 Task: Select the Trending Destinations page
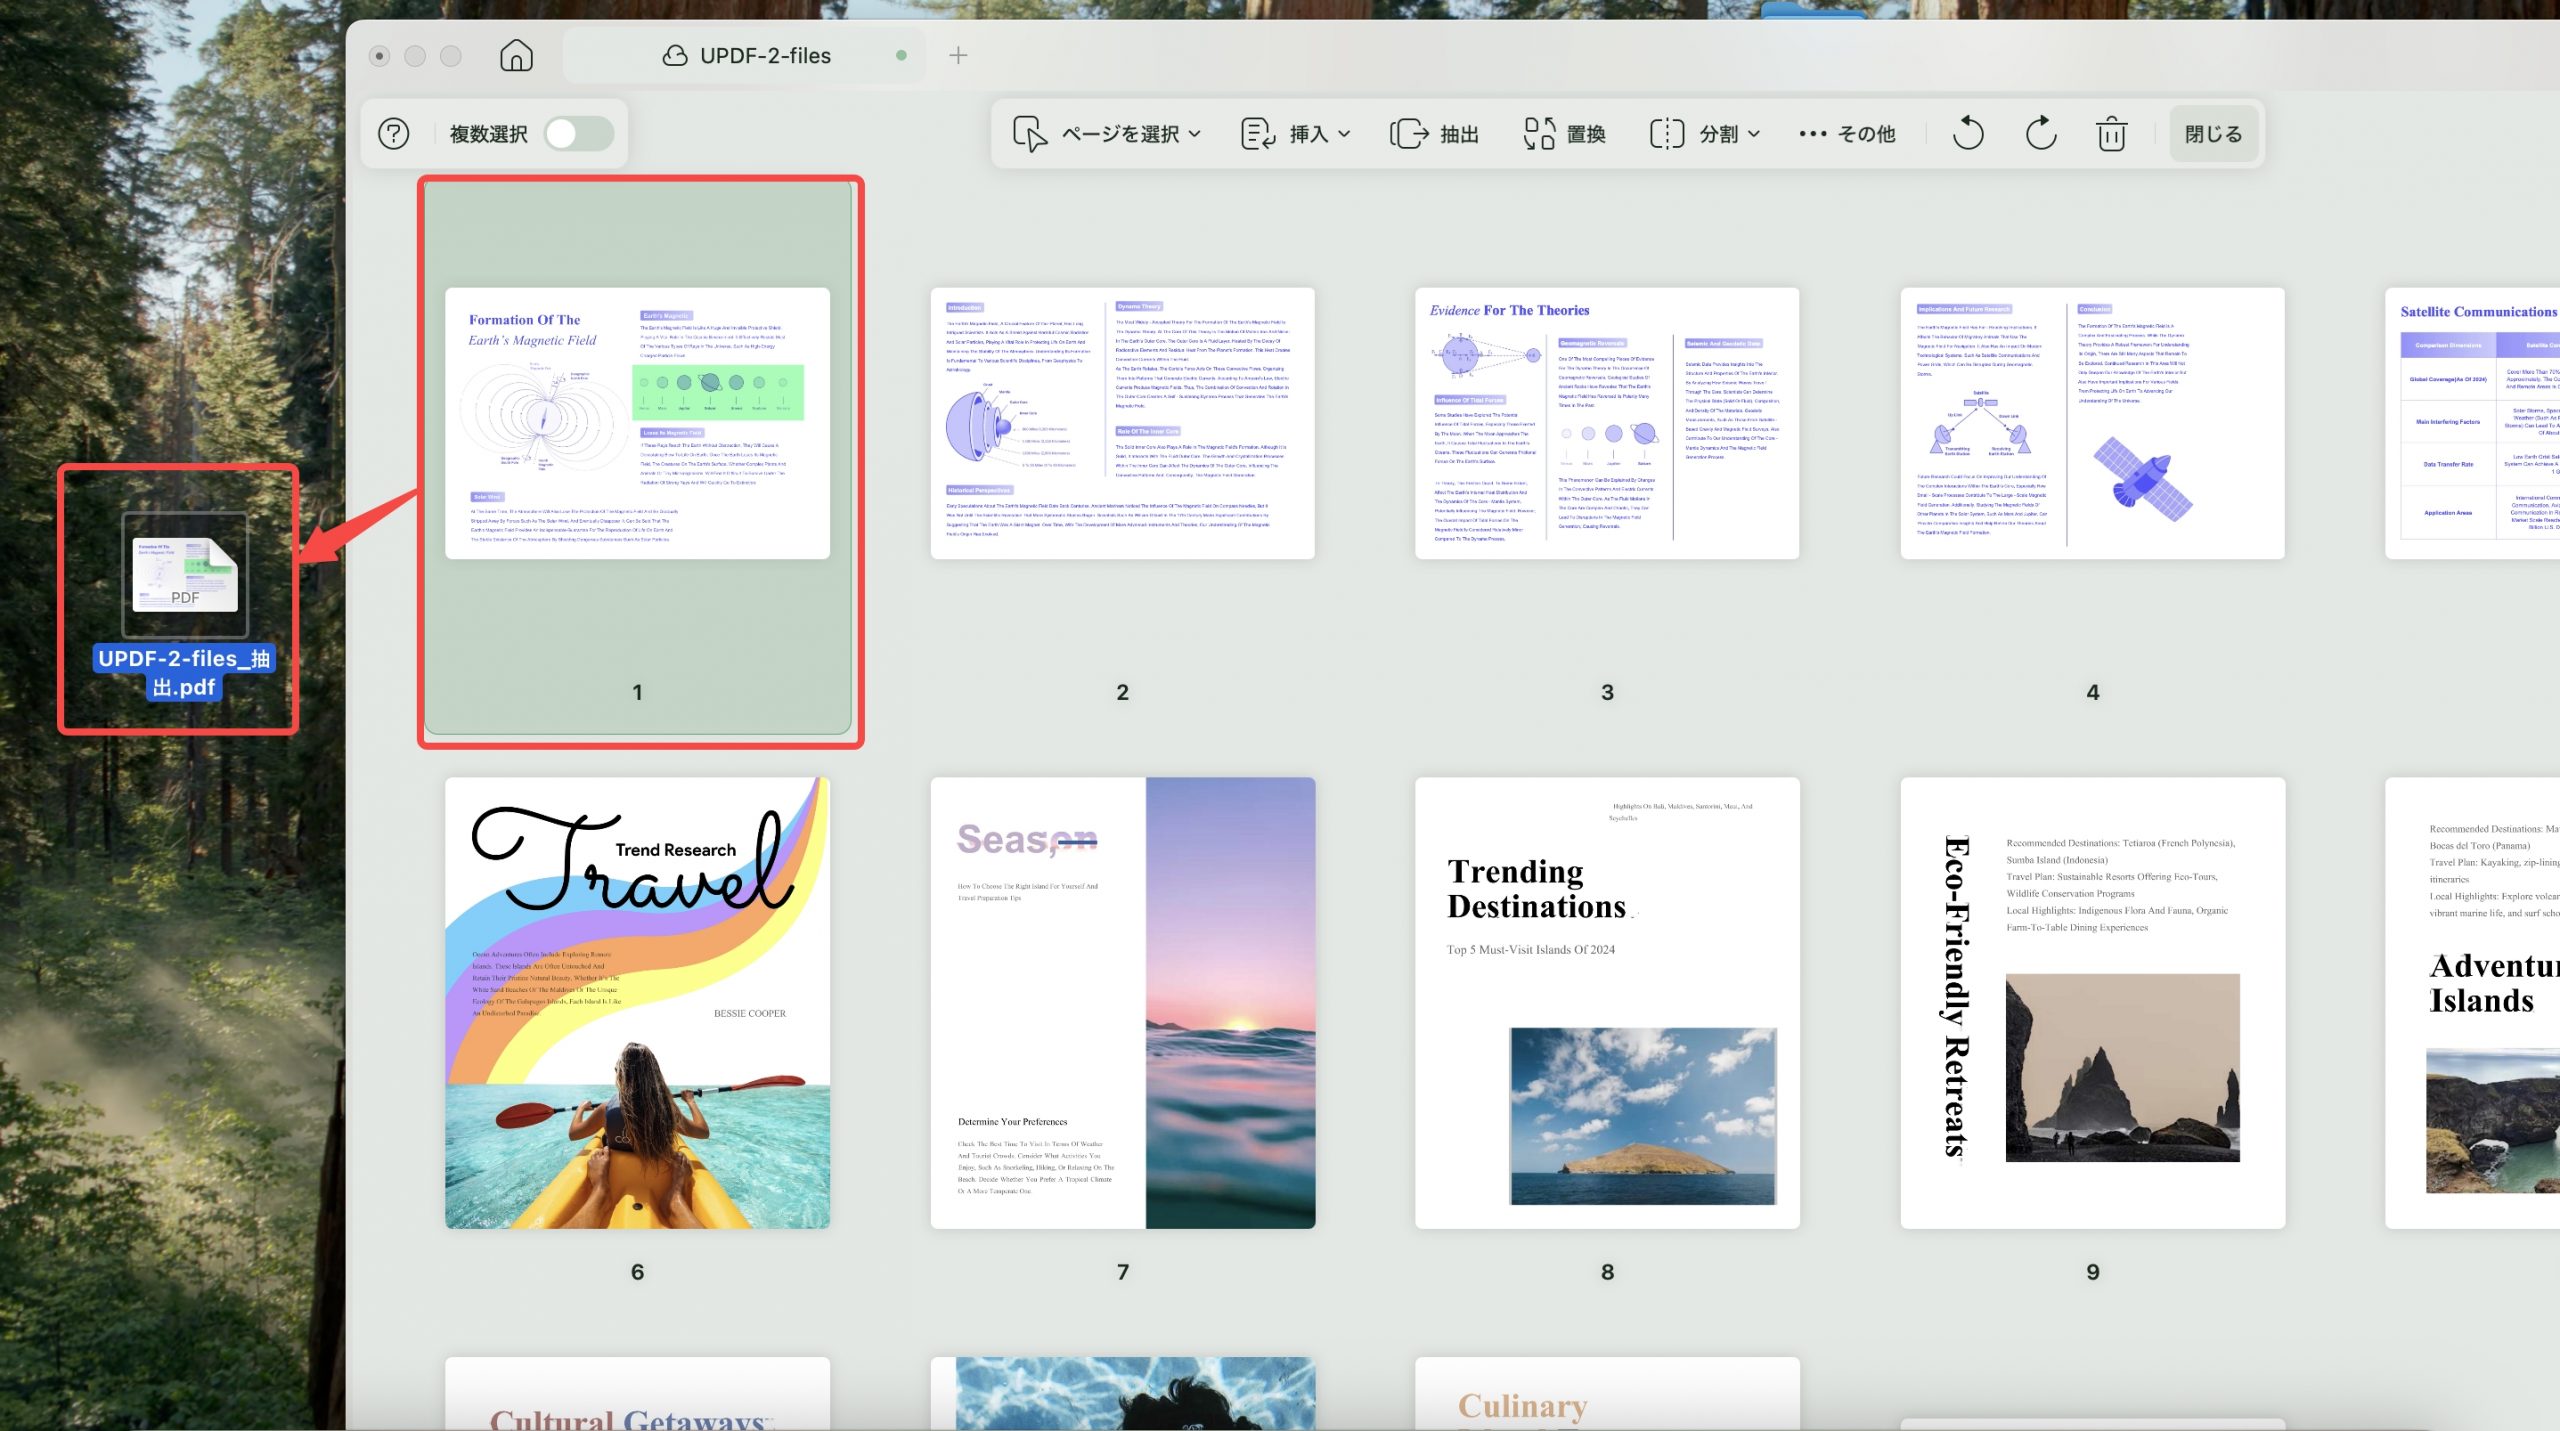pos(1607,1003)
